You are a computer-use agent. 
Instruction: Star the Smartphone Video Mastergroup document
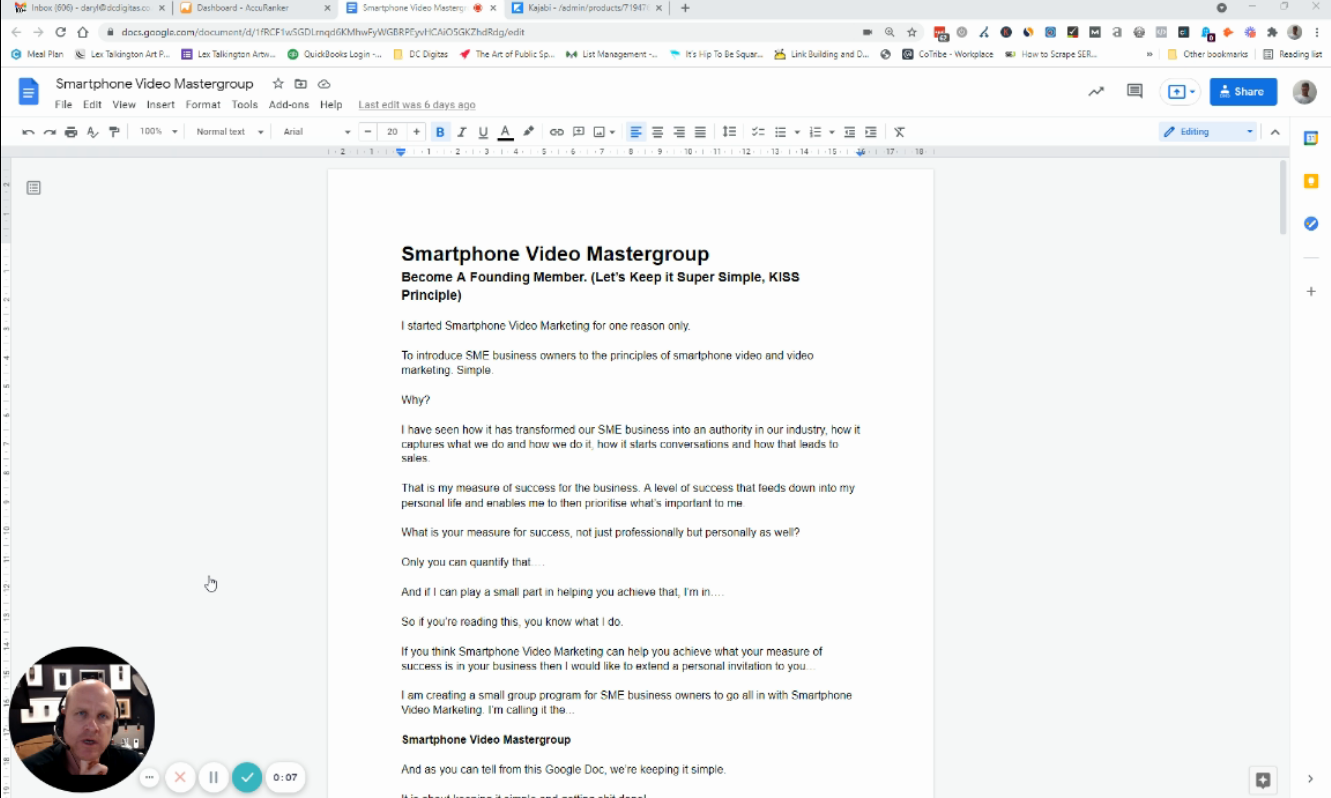pyautogui.click(x=278, y=84)
